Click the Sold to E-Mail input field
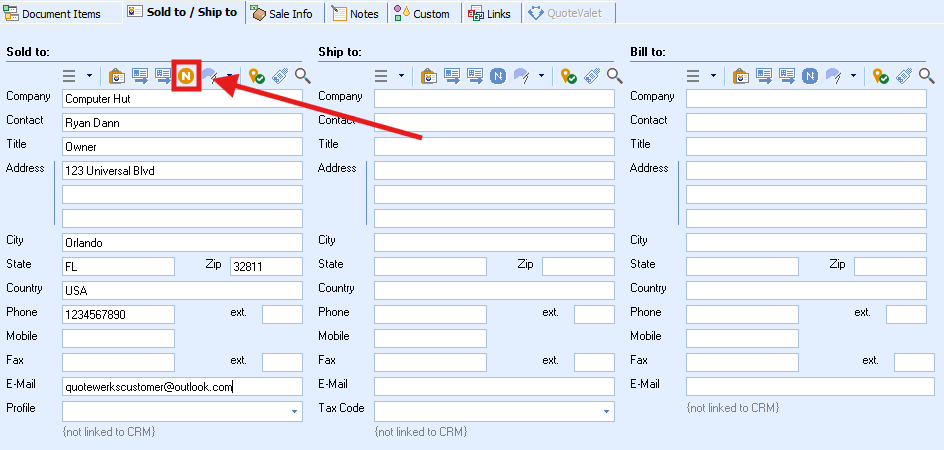 [x=181, y=387]
